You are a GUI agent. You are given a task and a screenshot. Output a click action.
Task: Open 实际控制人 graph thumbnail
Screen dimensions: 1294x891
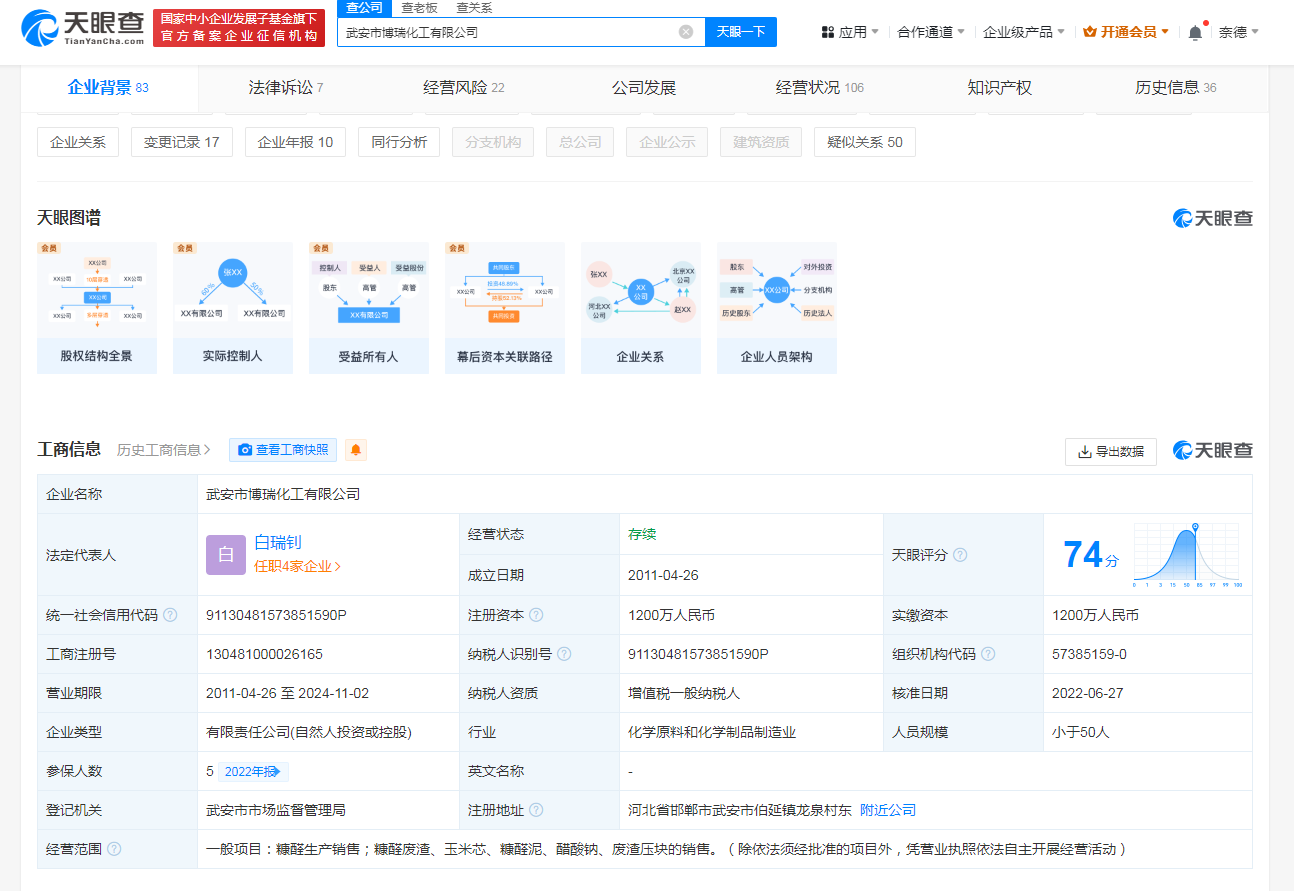tap(233, 308)
